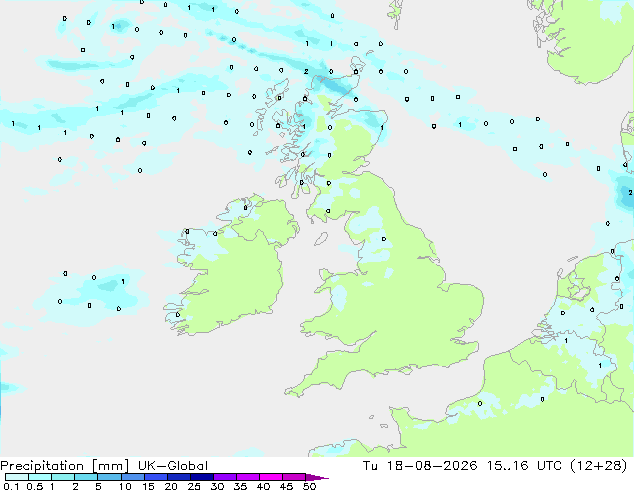Click the 0.1–0.5 mm palest legend swatch
Viewport: 634px width, 490px height.
pos(17,477)
